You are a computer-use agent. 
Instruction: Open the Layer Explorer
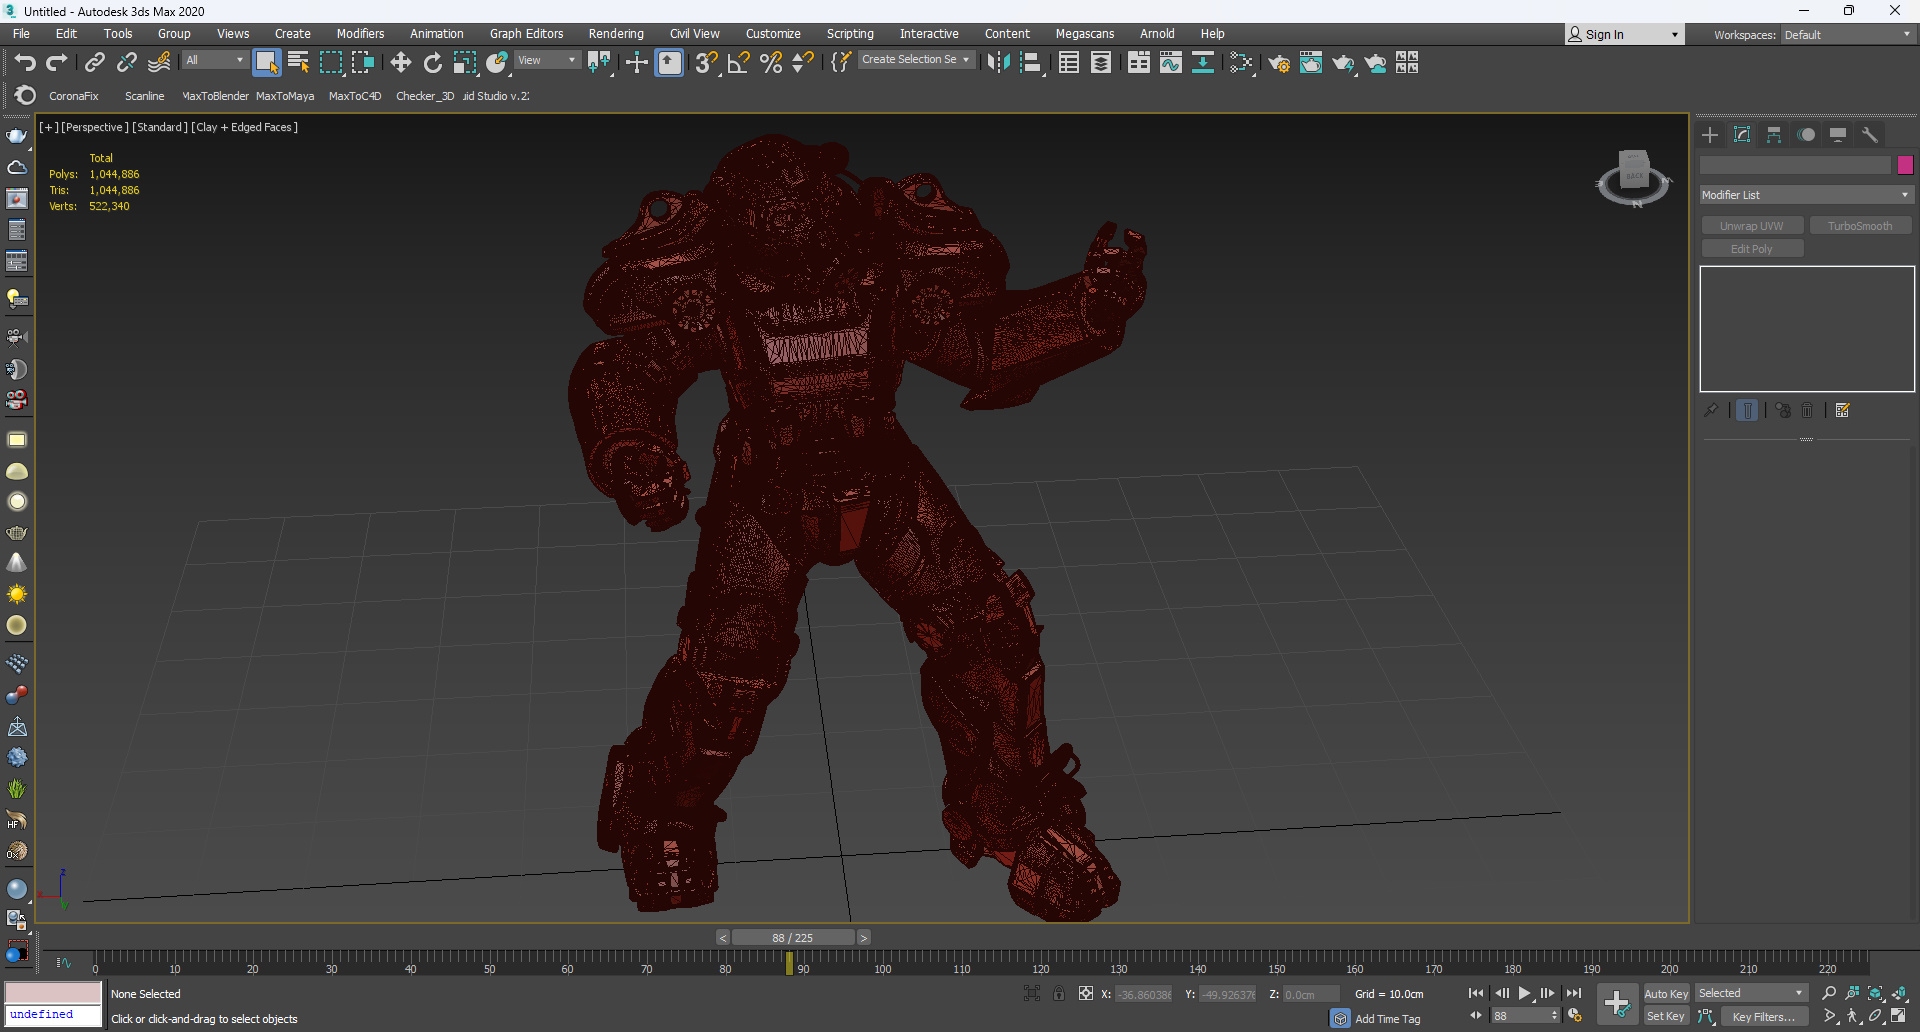click(1101, 63)
